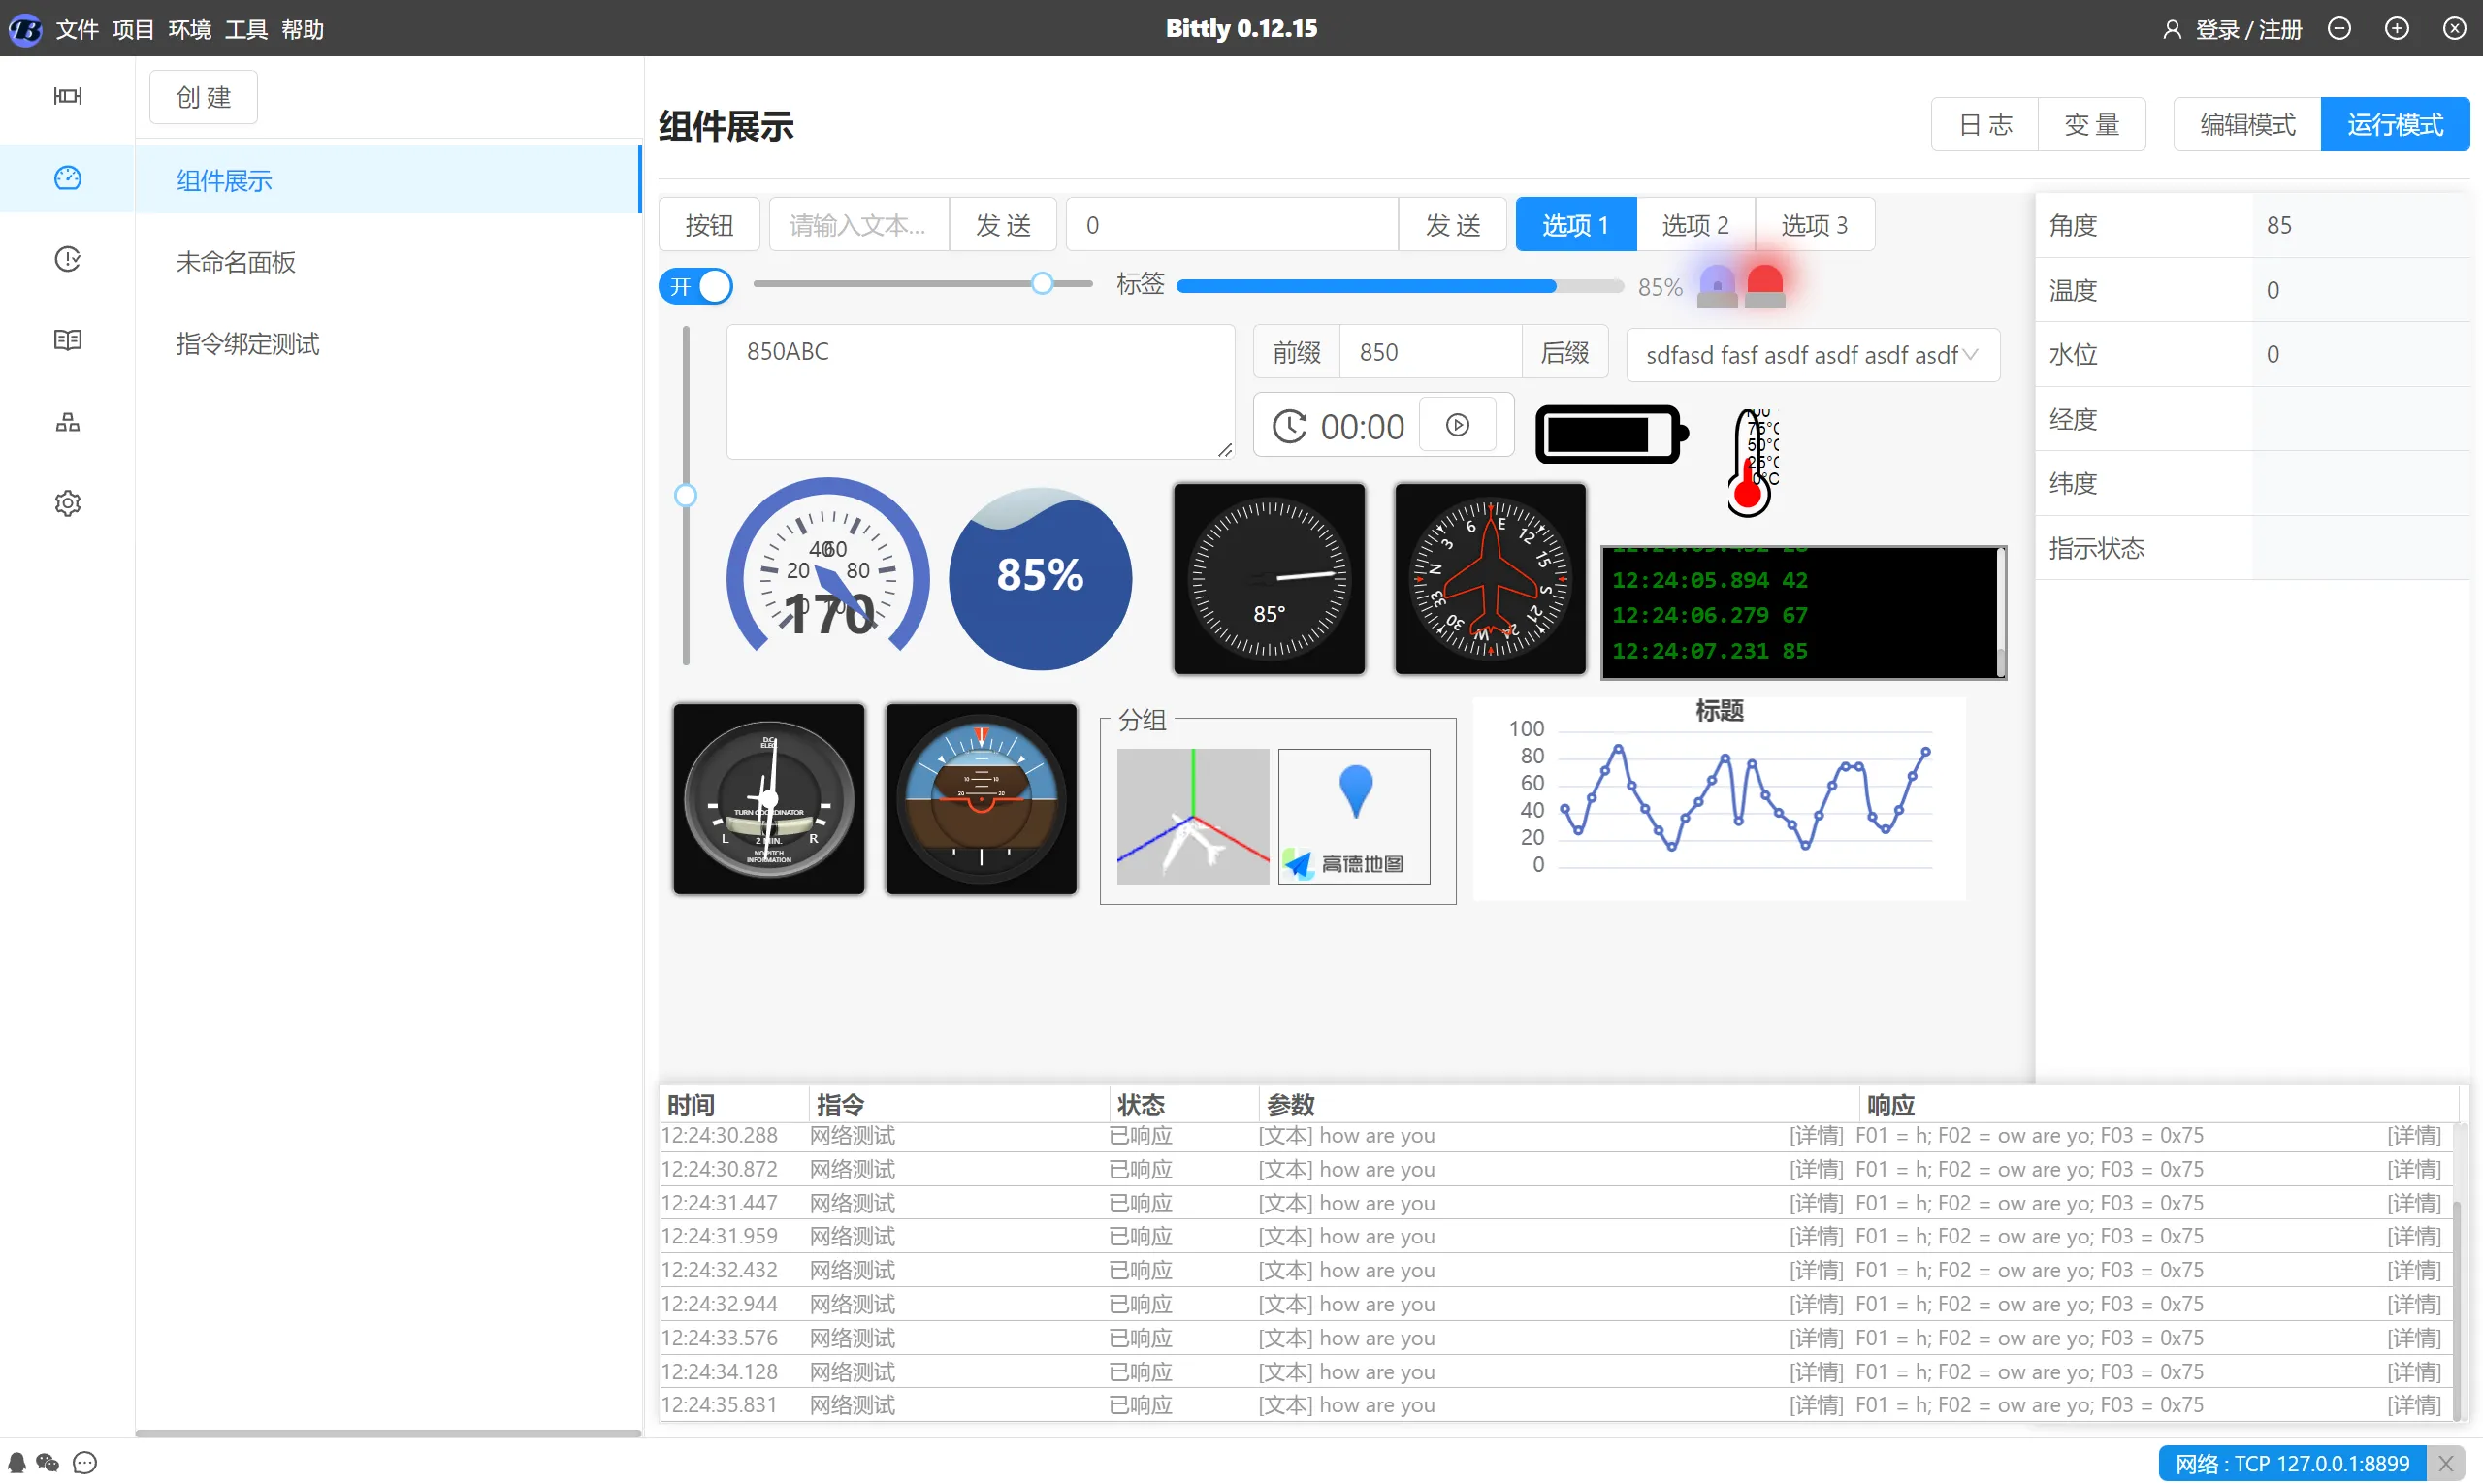Open 详情 for 12:24:30.288 parameters
The image size is (2483, 1484).
tap(1815, 1135)
